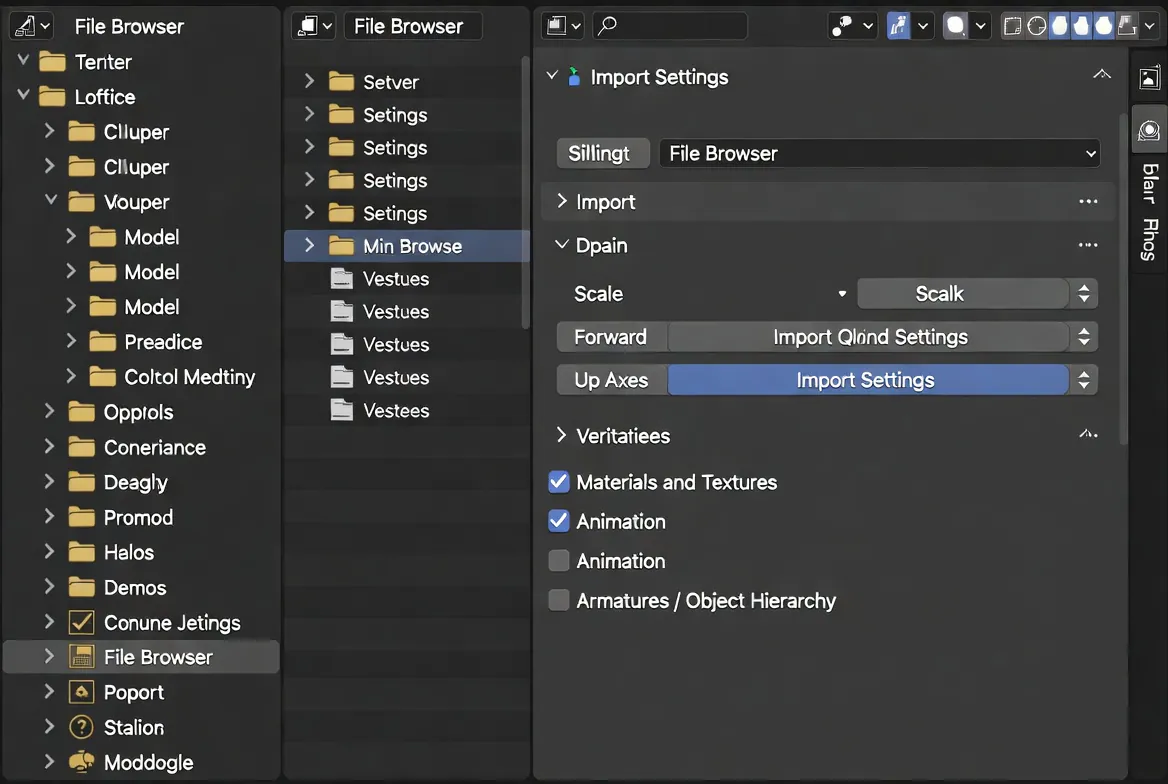Click the Vestees file icon

pos(342,410)
